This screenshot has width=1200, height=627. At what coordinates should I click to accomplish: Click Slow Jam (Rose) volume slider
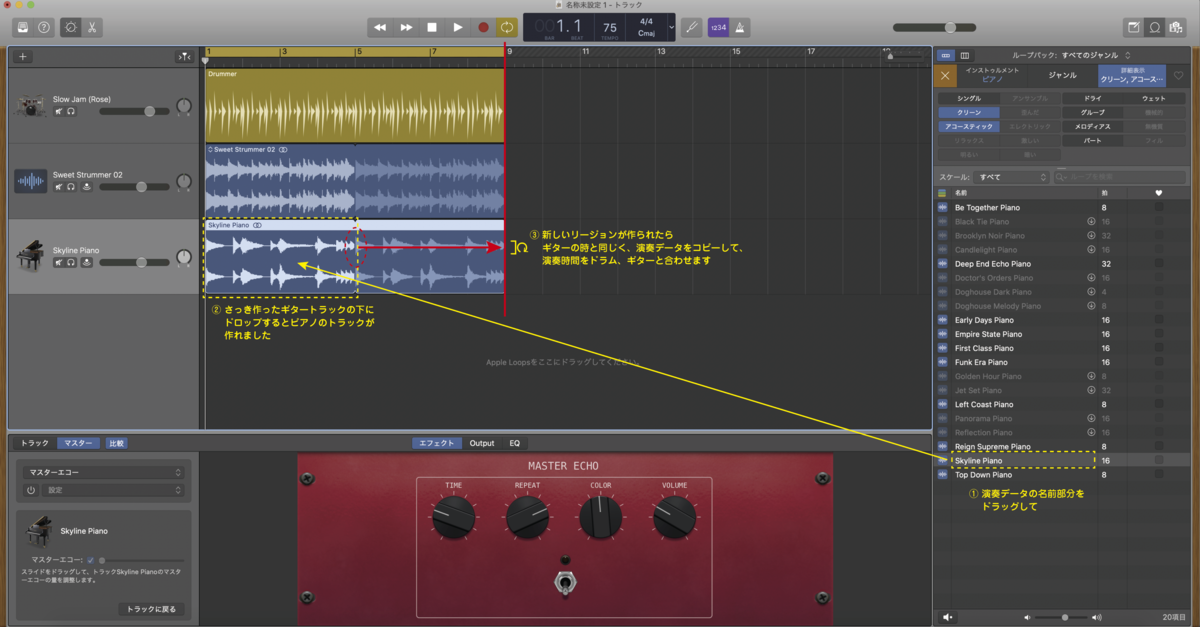(133, 111)
